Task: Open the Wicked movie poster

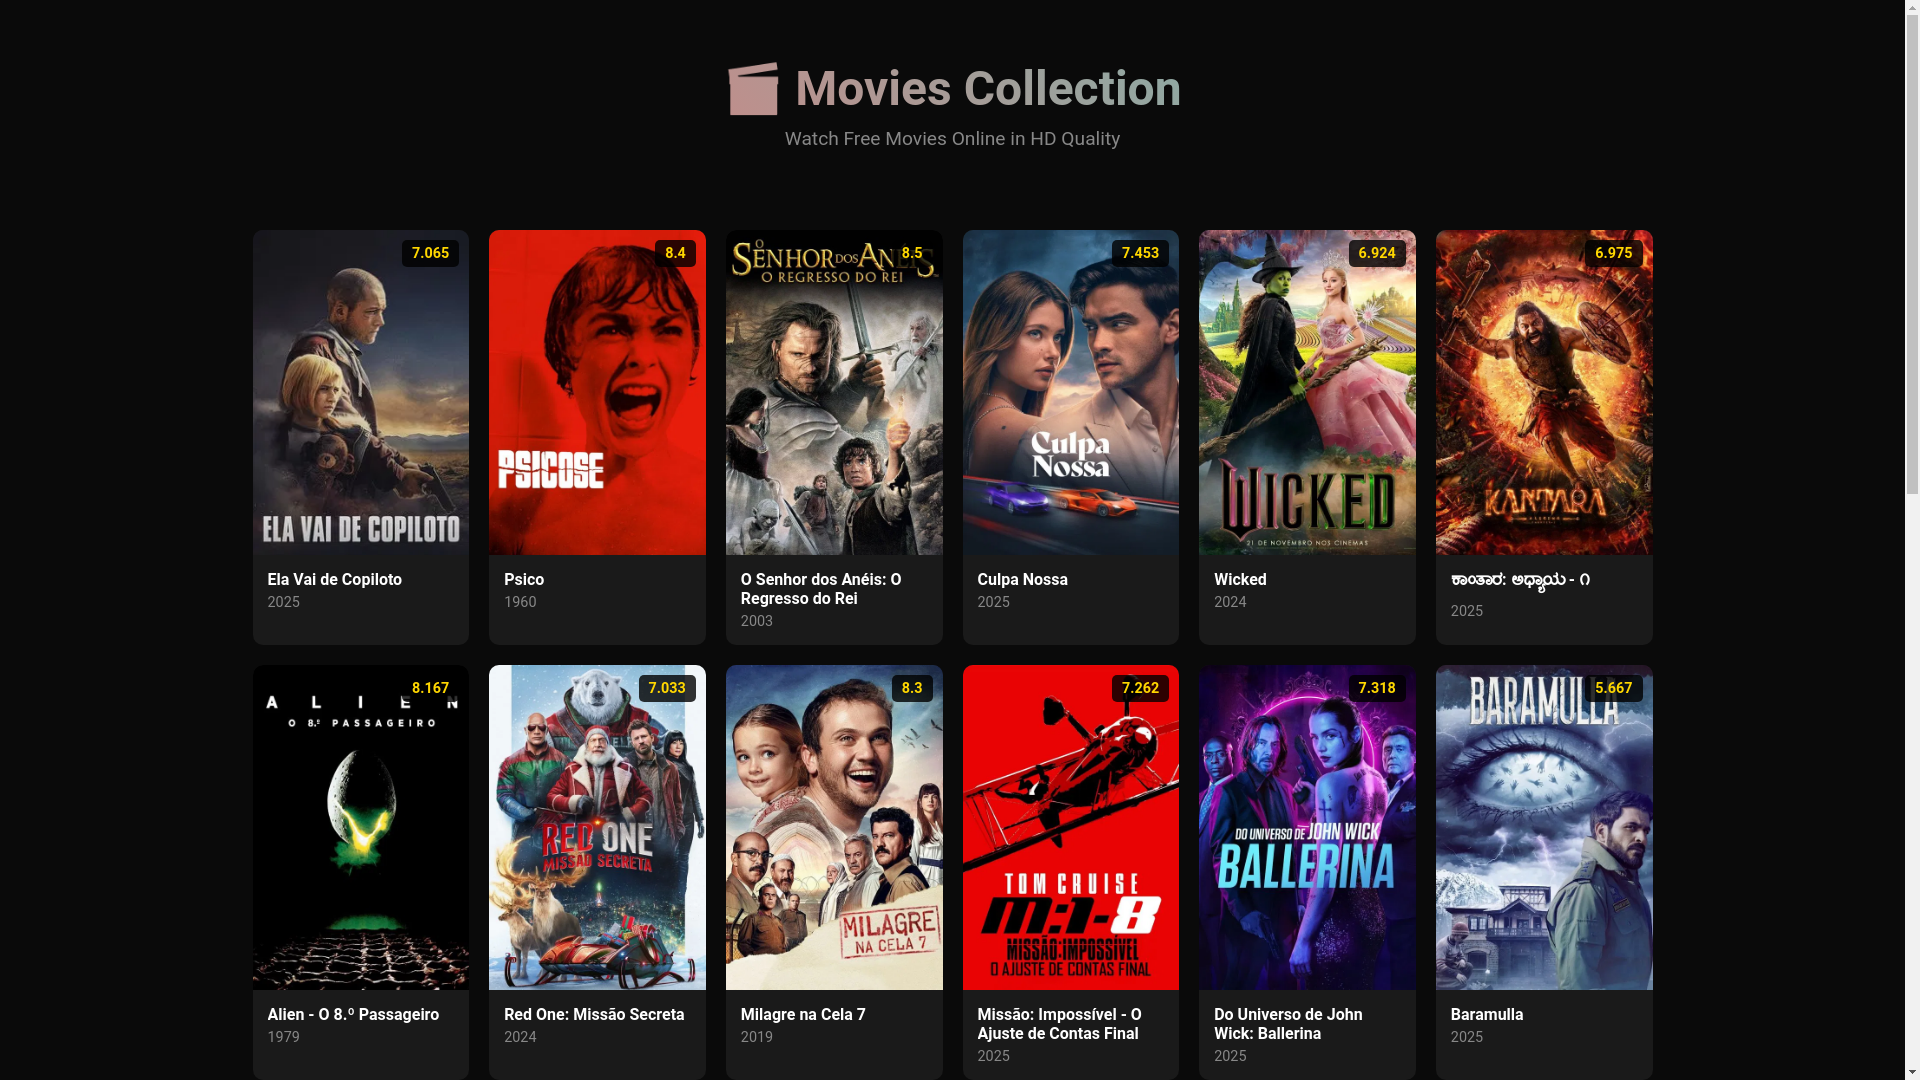Action: coord(1307,392)
